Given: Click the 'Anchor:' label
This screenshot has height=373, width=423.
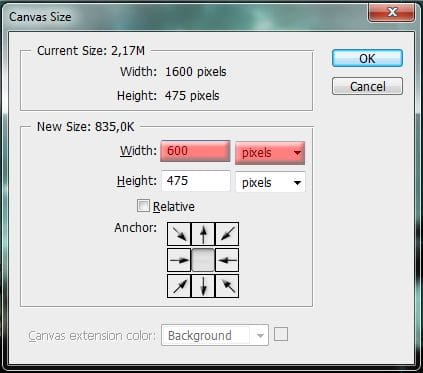Looking at the screenshot, I should tap(135, 228).
